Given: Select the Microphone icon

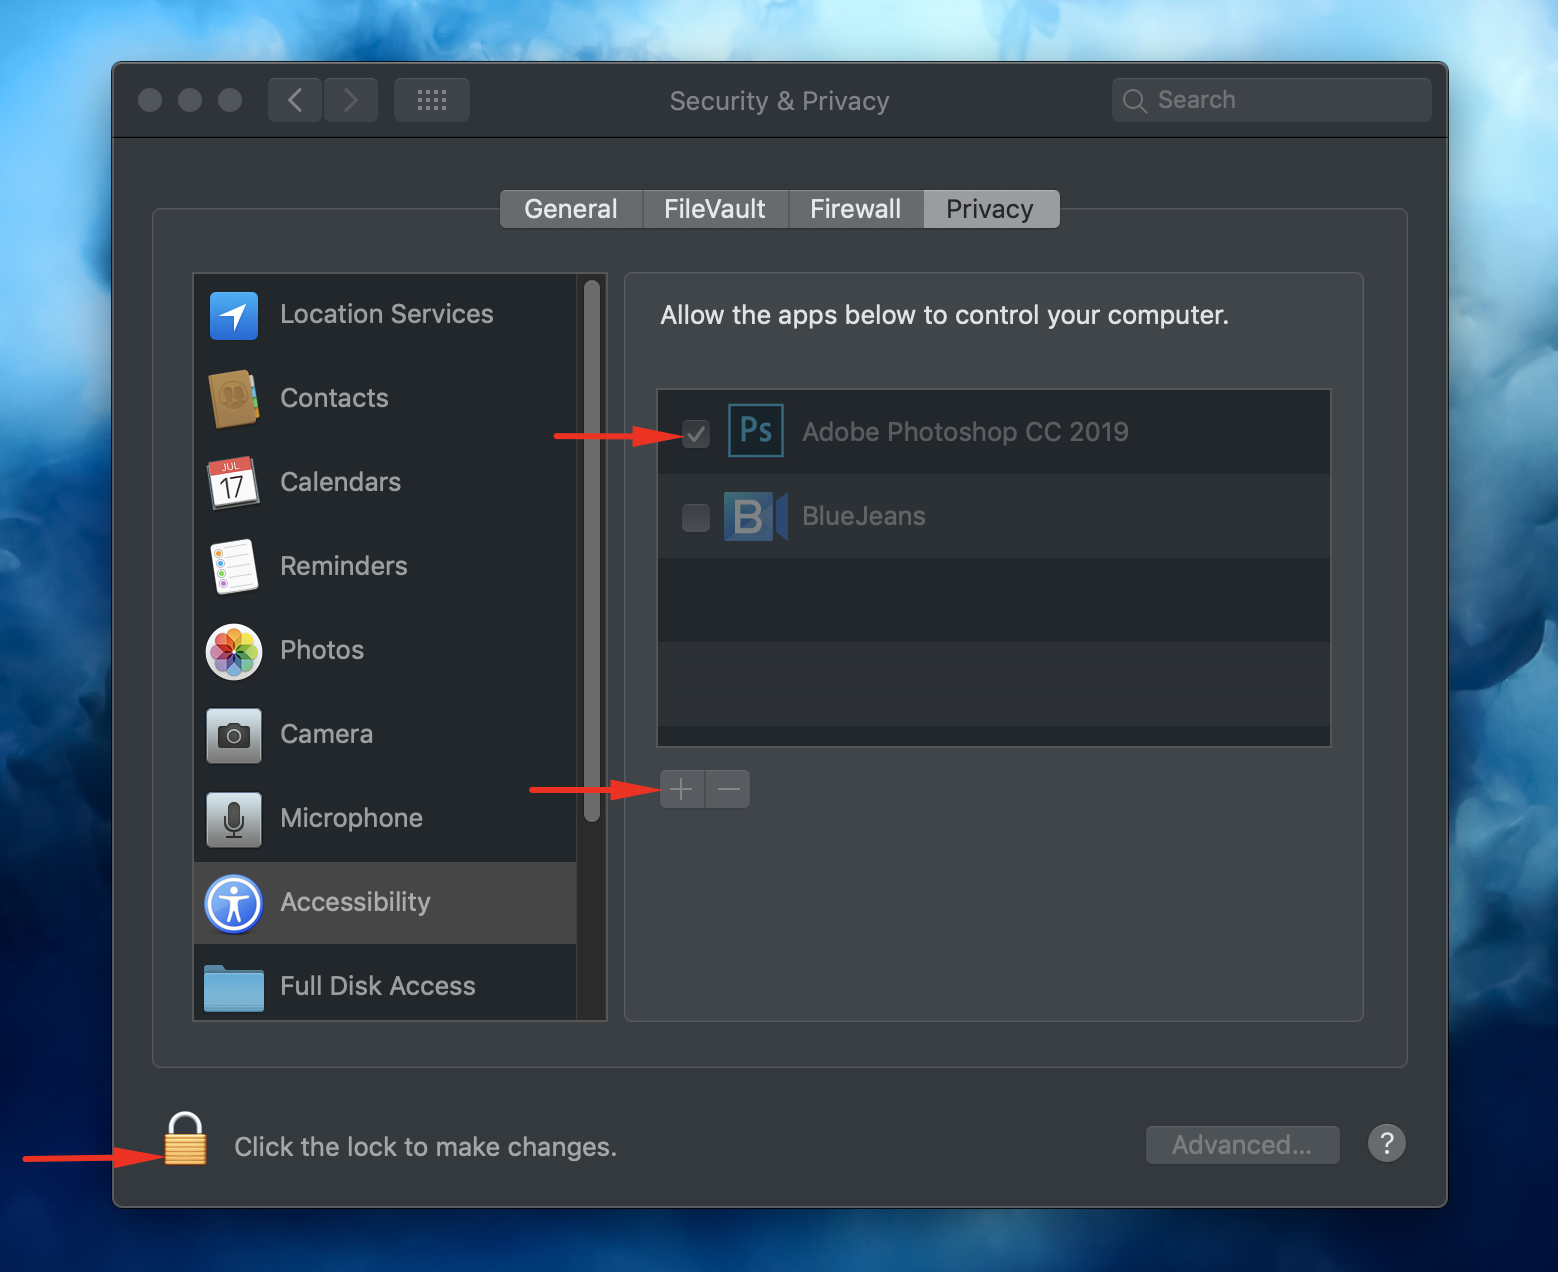Looking at the screenshot, I should click(233, 819).
